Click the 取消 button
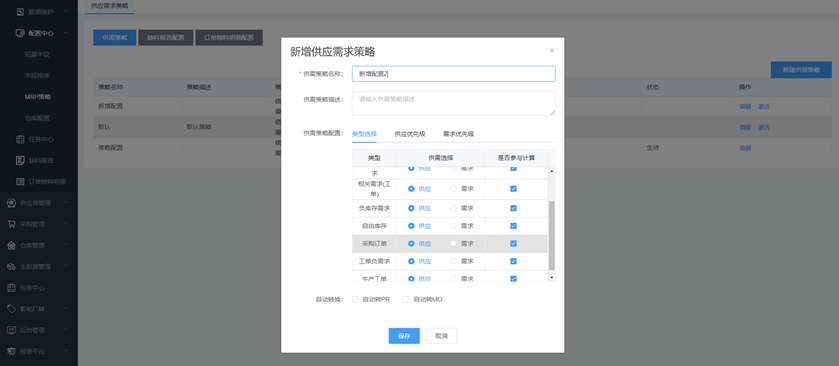This screenshot has width=839, height=366. pyautogui.click(x=441, y=336)
